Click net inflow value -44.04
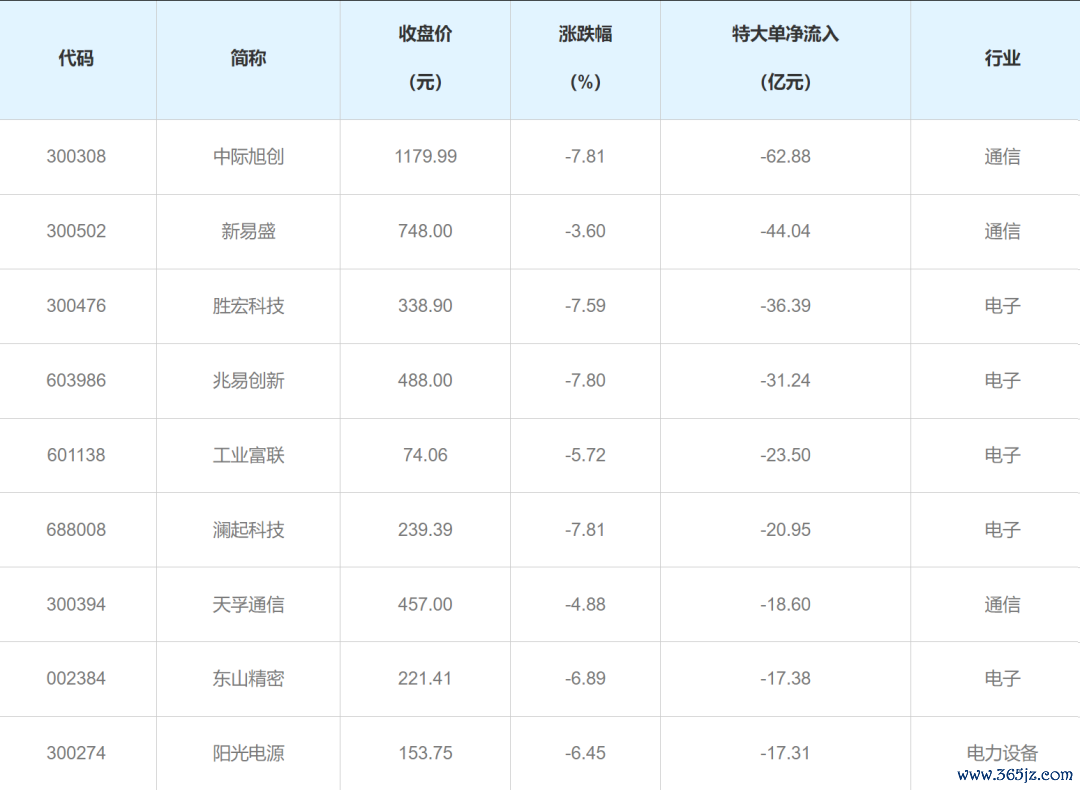The height and width of the screenshot is (790, 1080). [x=785, y=231]
